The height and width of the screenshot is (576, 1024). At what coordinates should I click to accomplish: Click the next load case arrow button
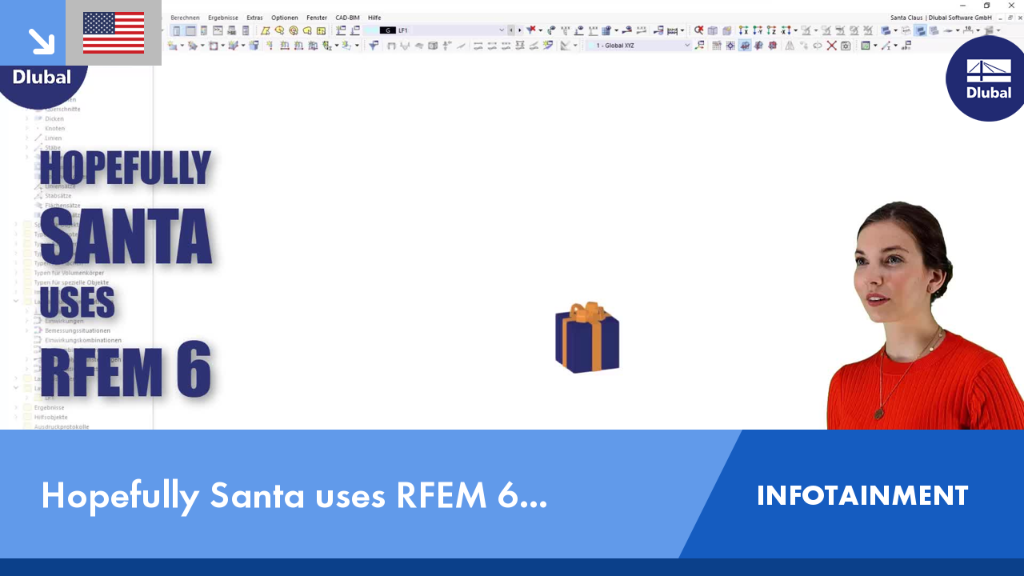(x=520, y=31)
